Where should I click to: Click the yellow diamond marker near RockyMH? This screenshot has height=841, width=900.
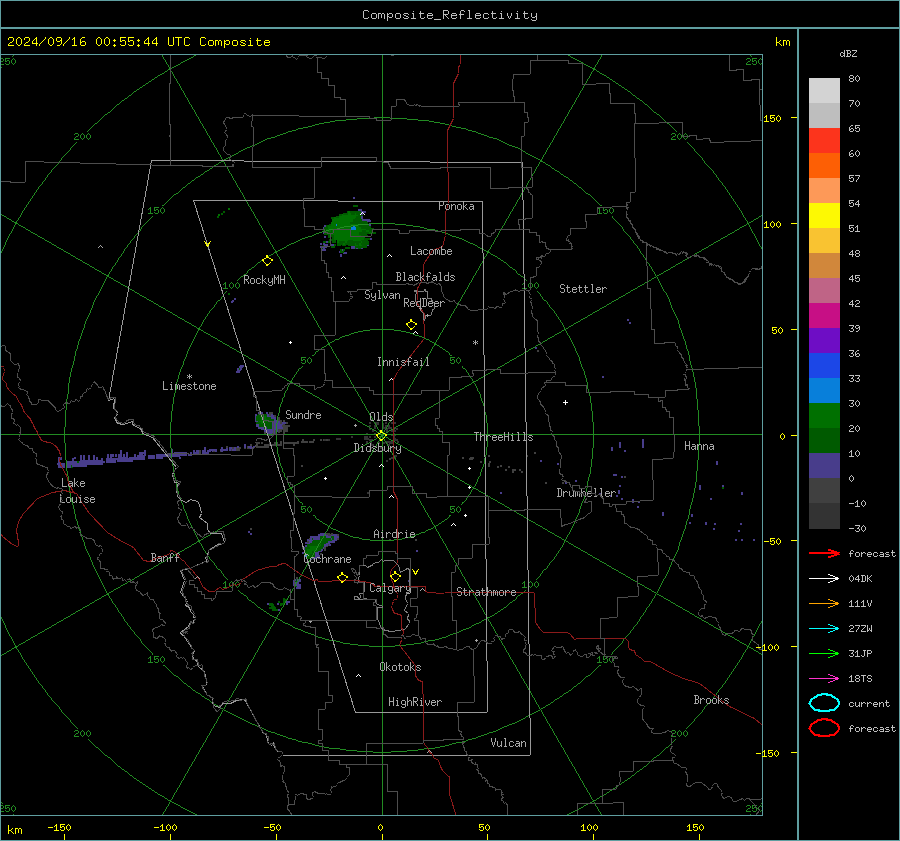pyautogui.click(x=267, y=261)
